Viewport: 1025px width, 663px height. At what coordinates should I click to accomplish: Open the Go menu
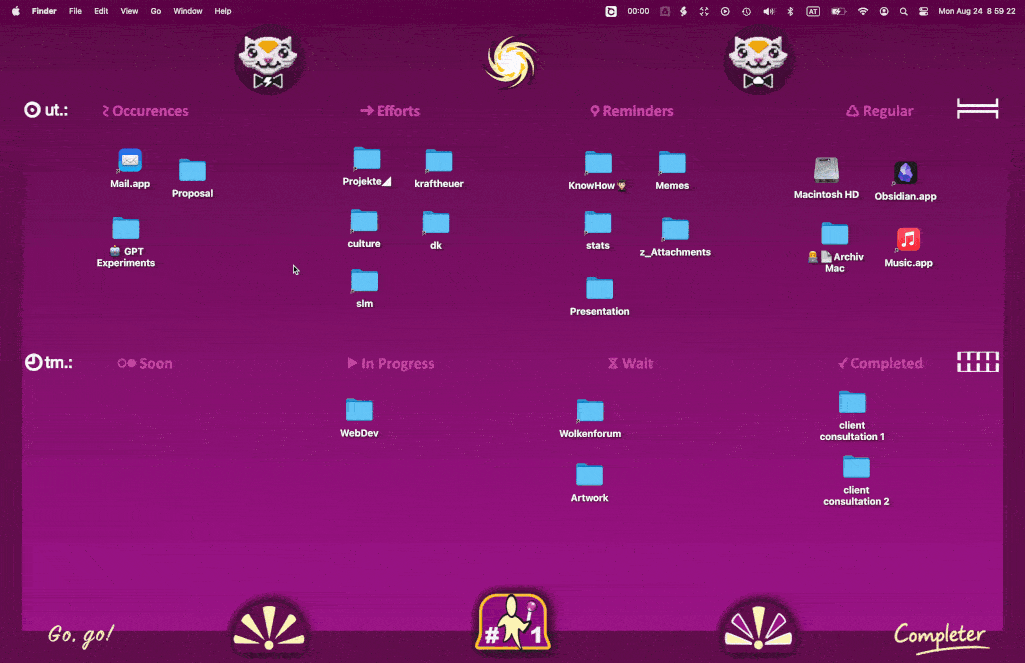(156, 11)
